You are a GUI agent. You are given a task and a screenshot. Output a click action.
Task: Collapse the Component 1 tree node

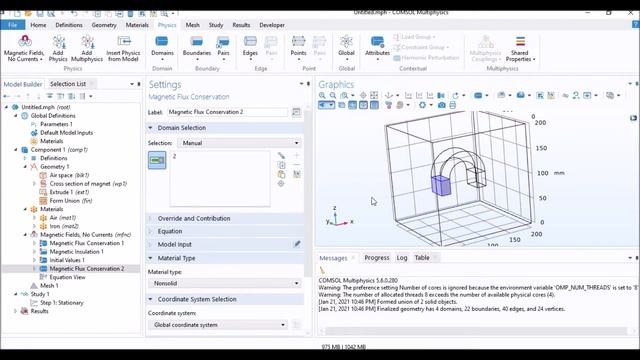pyautogui.click(x=16, y=150)
